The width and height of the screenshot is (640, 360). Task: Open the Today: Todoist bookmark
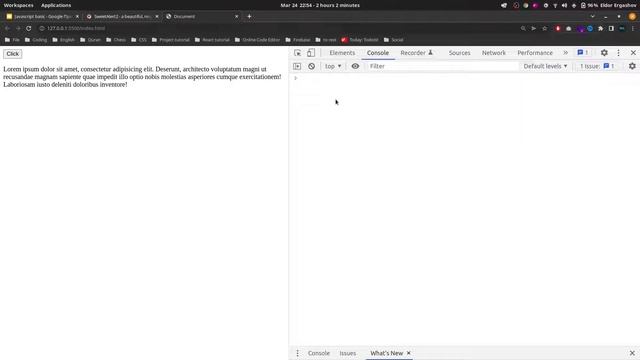point(360,40)
